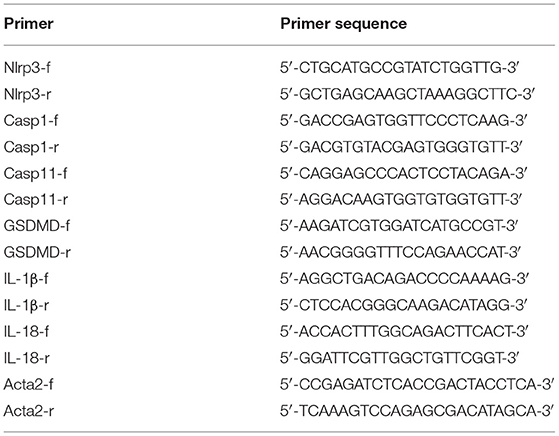Select the Casp11-r primer label
This screenshot has width=559, height=436.
[36, 200]
